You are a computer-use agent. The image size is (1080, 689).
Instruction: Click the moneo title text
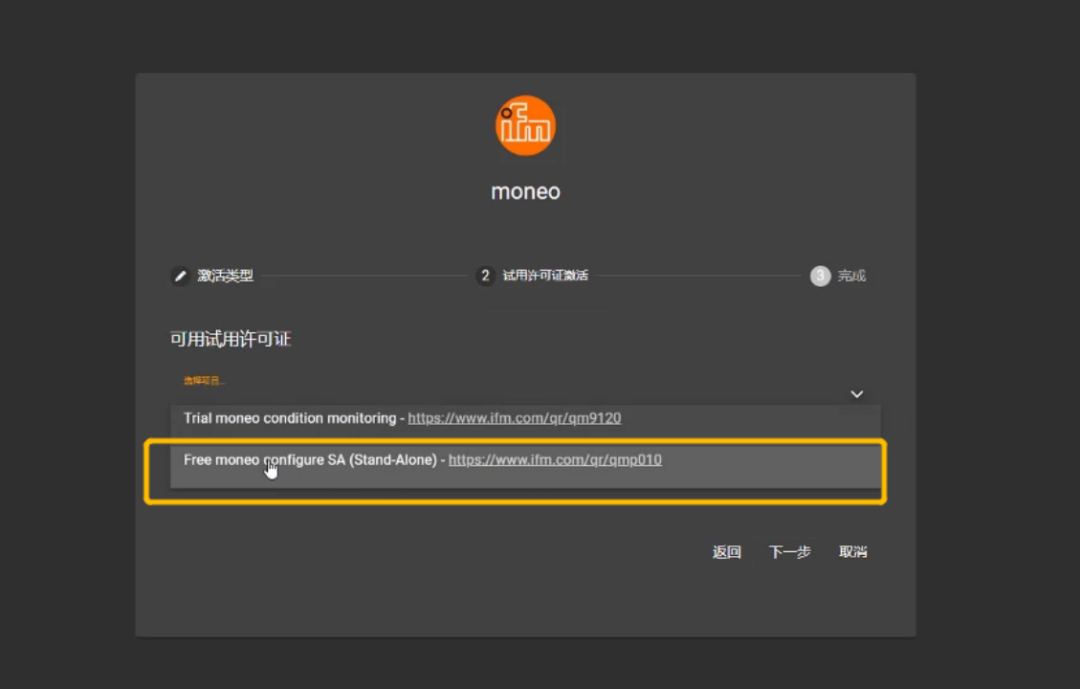525,191
